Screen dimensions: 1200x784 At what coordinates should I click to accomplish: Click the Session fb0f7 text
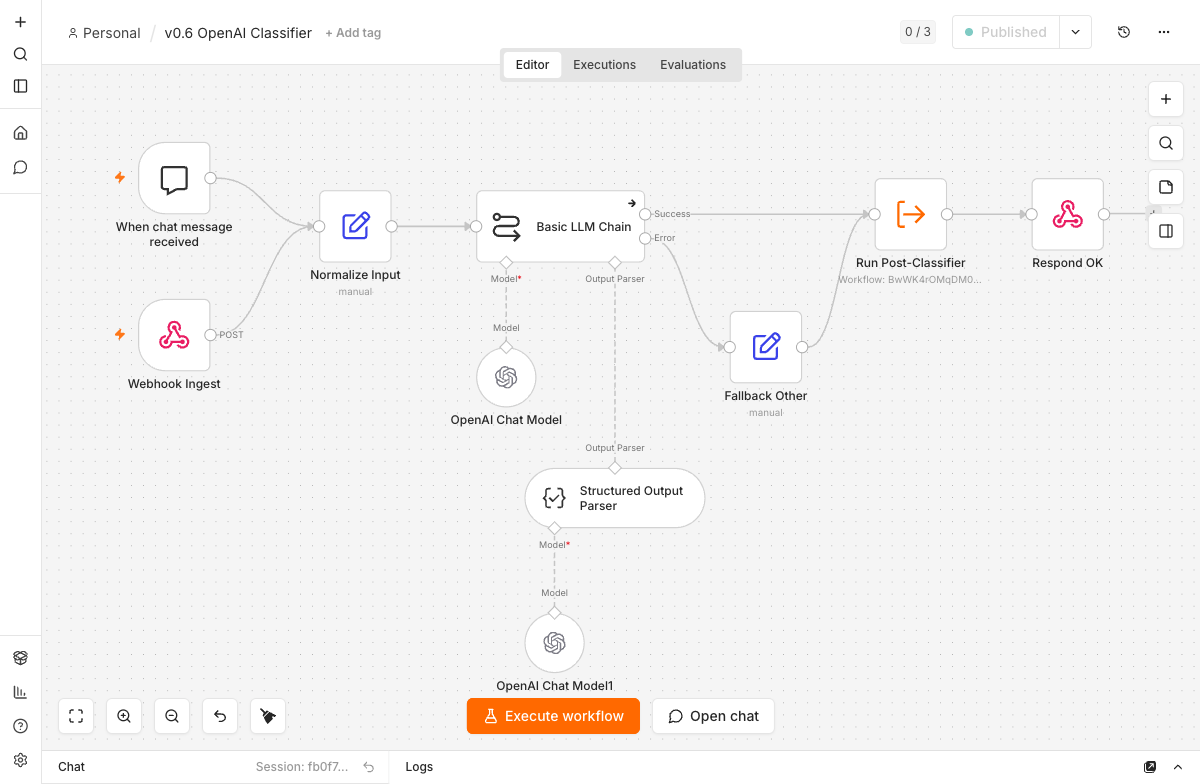coord(302,767)
